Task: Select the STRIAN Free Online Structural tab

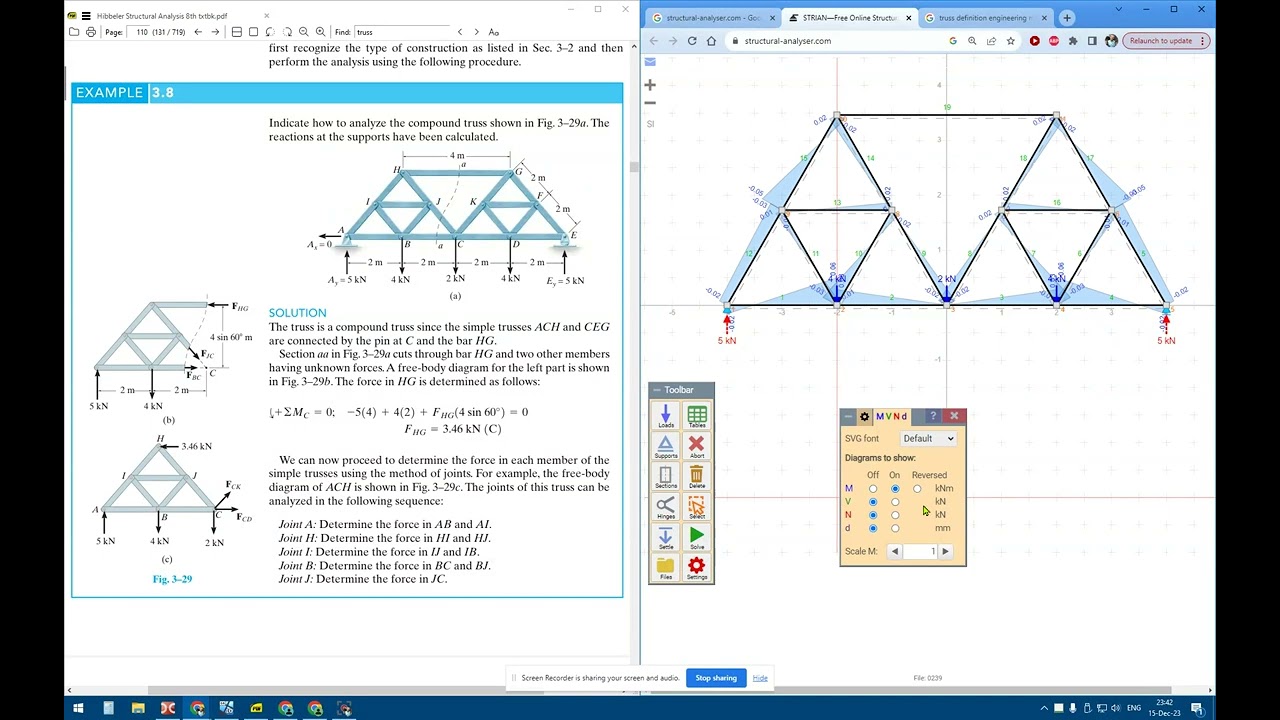Action: pyautogui.click(x=848, y=17)
